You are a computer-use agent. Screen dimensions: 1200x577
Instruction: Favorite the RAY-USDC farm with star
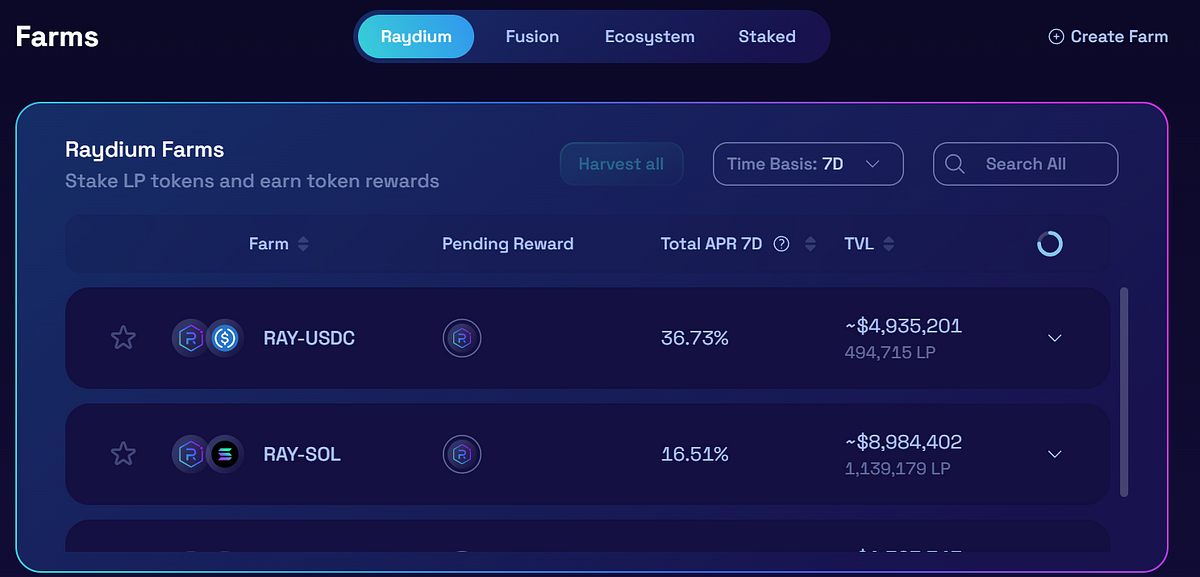pyautogui.click(x=123, y=338)
